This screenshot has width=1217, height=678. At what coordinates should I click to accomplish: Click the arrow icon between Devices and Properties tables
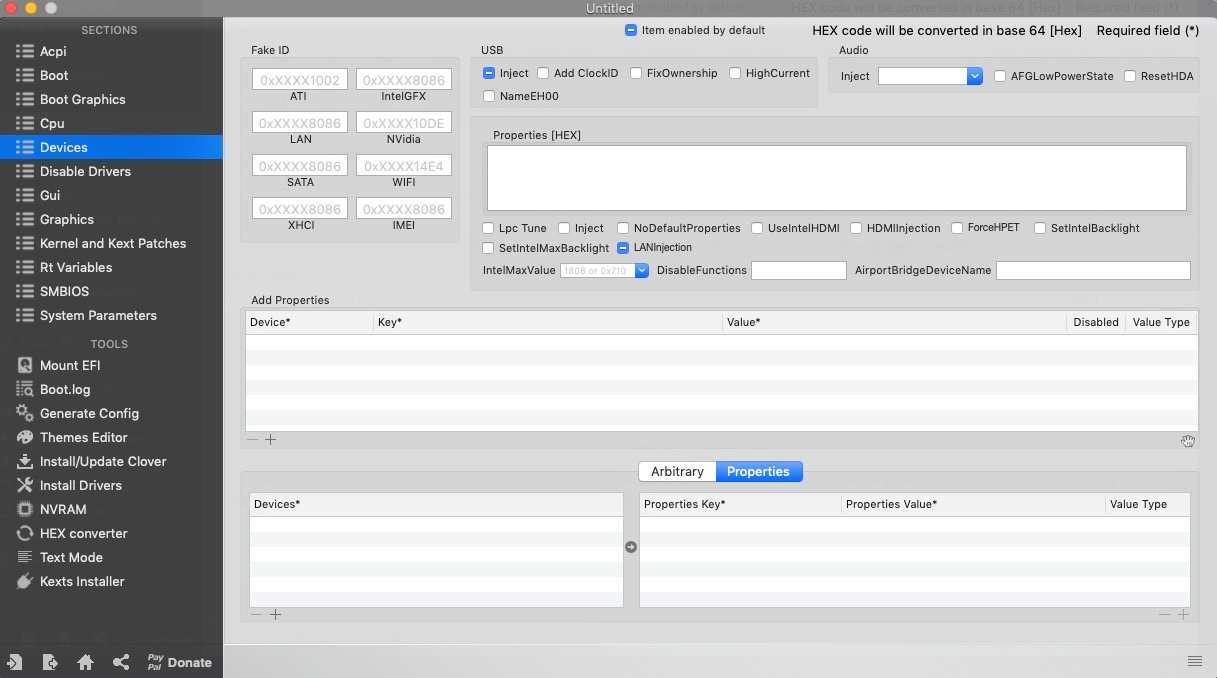point(631,547)
